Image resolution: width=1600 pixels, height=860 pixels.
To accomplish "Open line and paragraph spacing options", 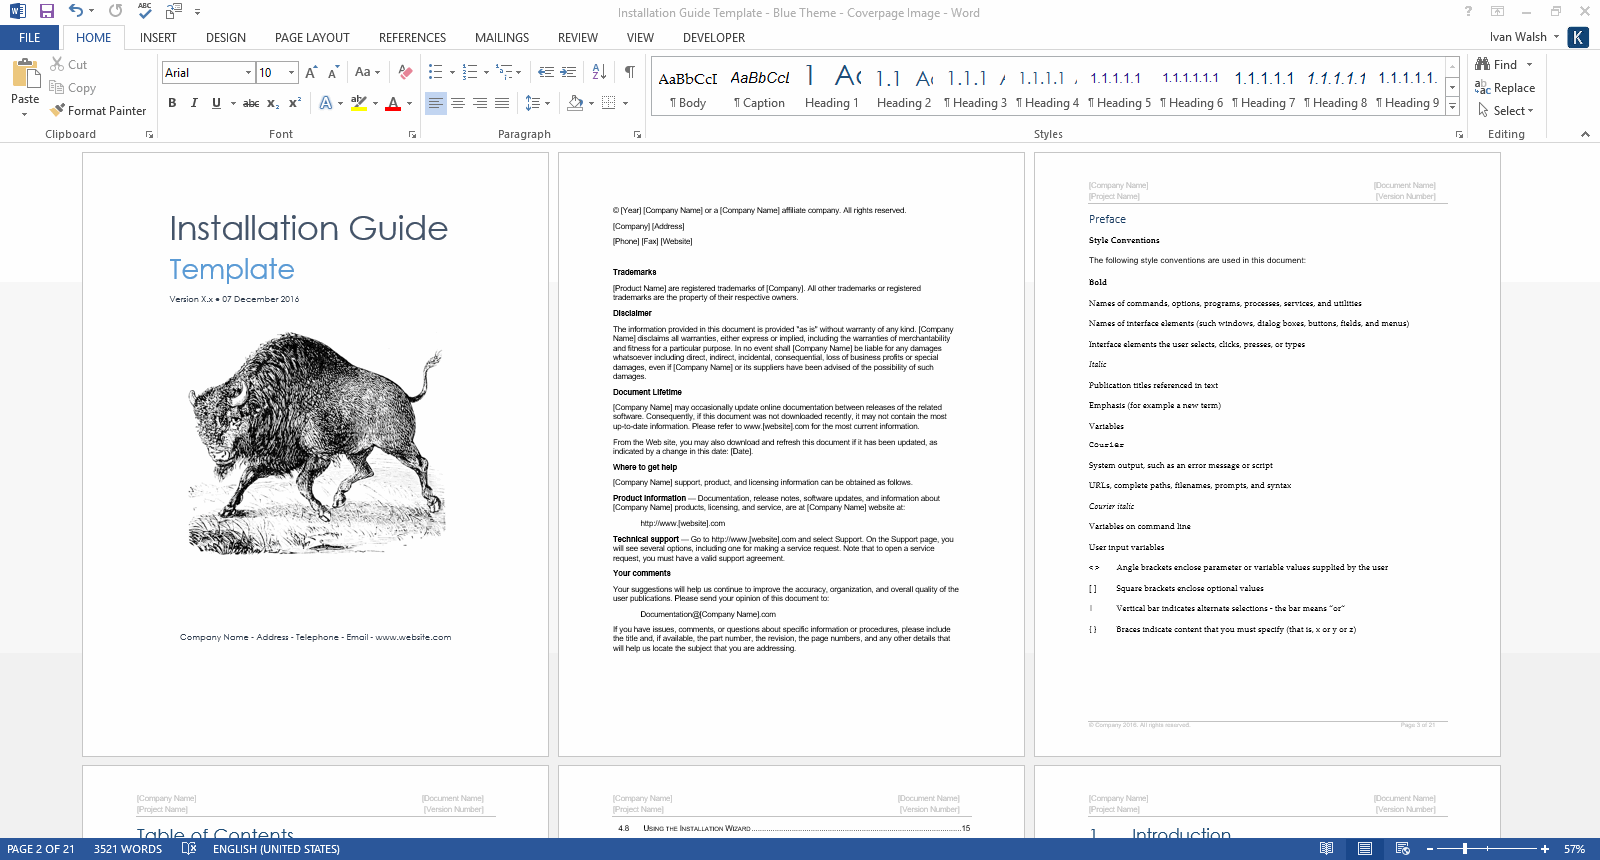I will (x=538, y=103).
